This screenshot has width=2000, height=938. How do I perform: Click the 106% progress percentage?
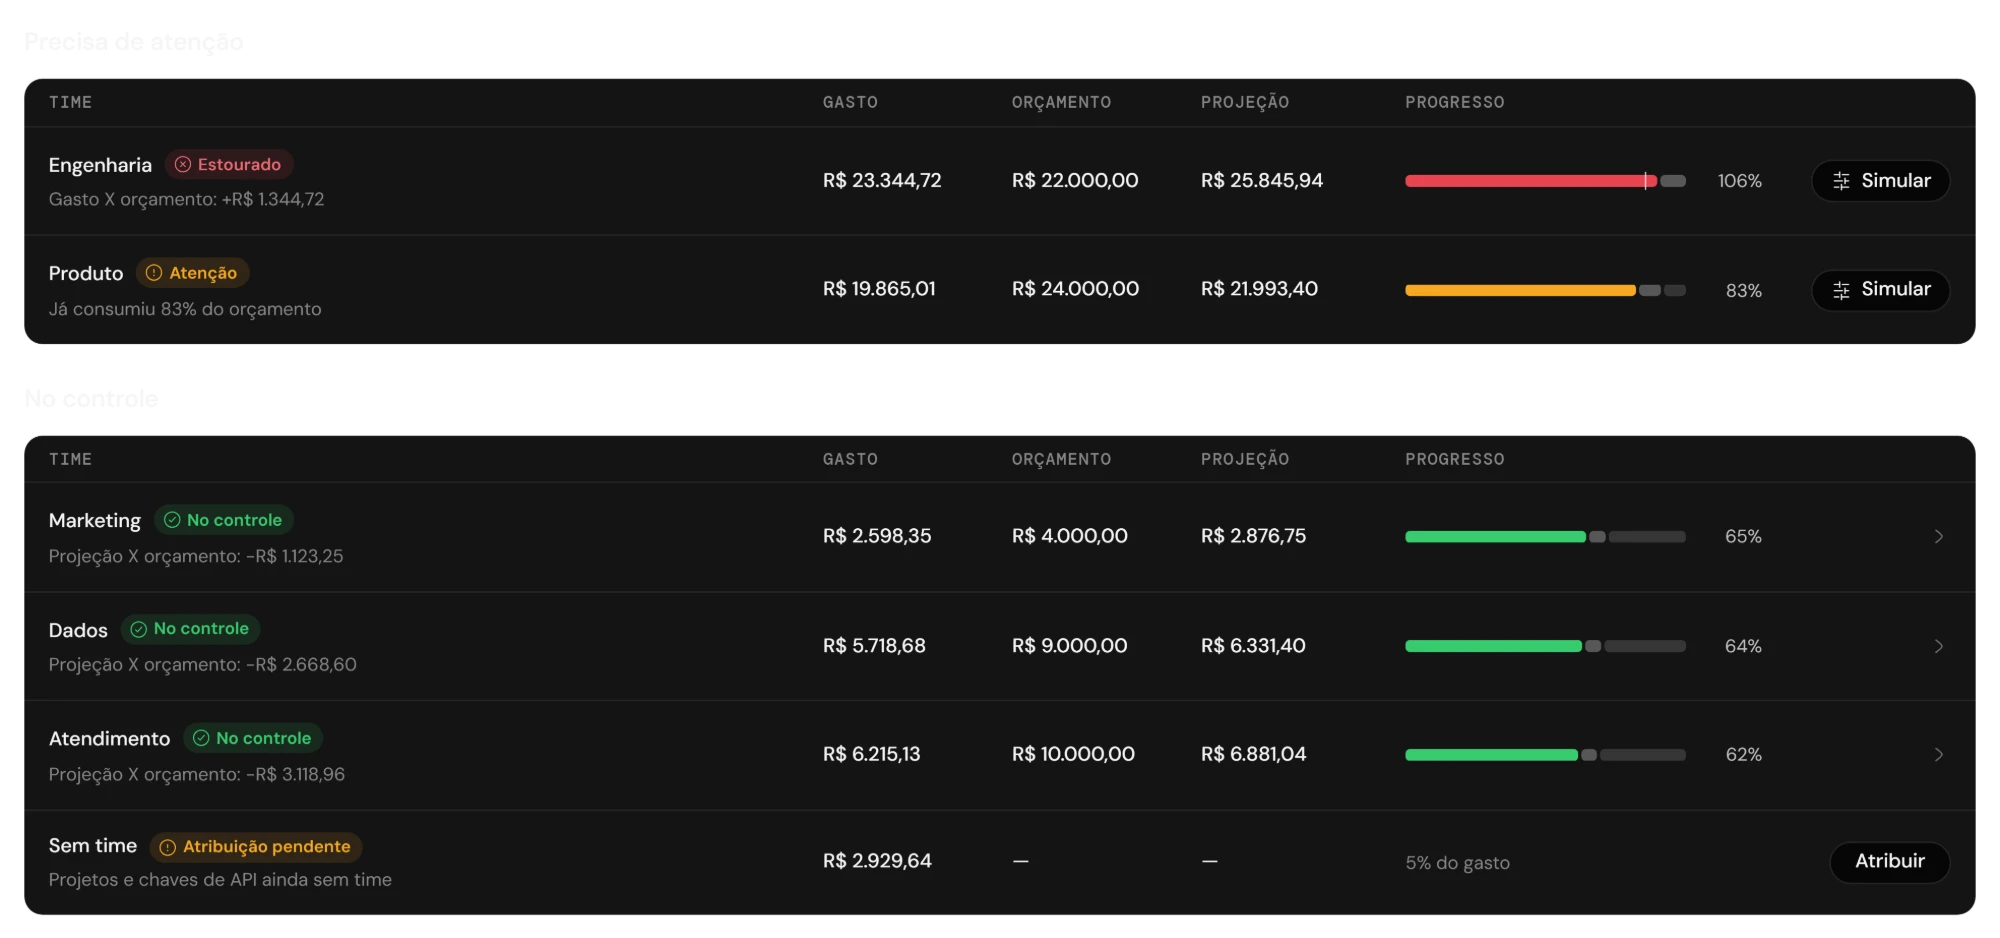1740,181
